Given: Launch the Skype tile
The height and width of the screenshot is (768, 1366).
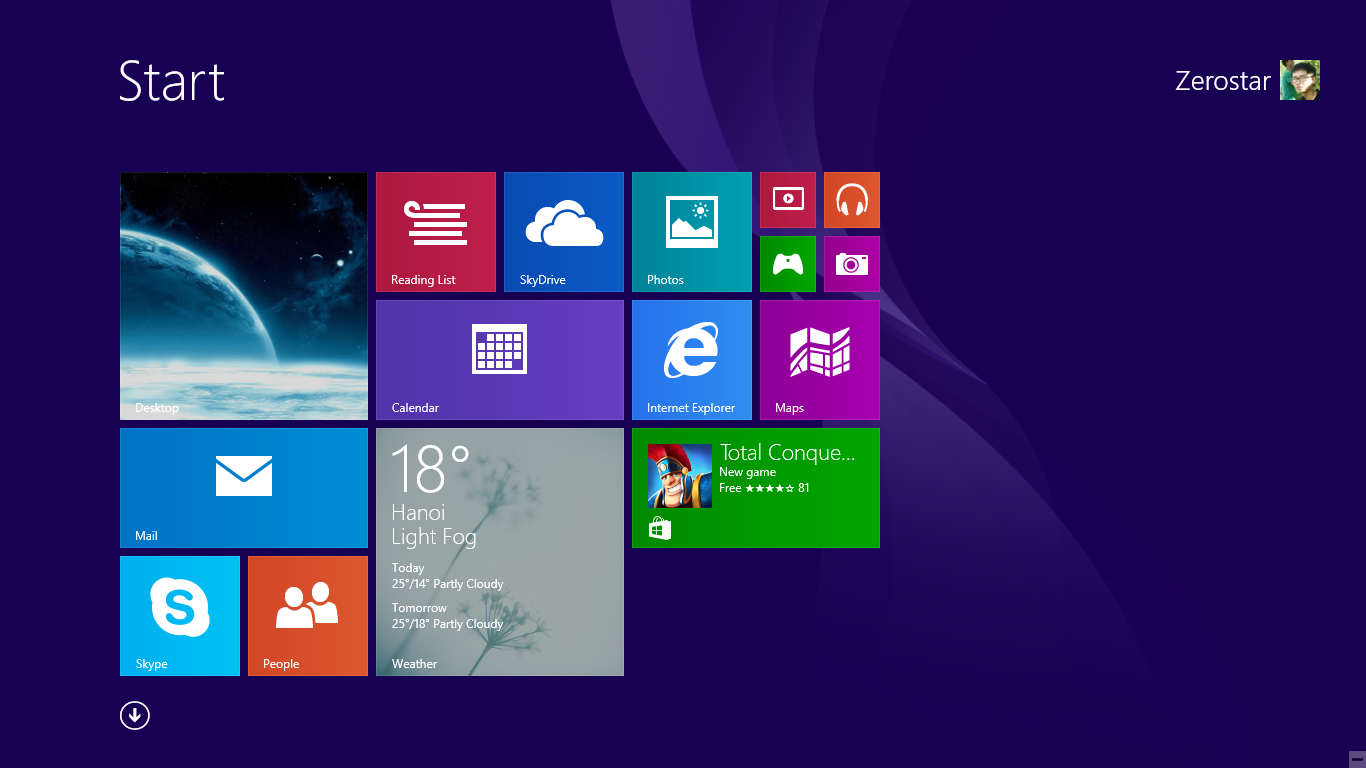Looking at the screenshot, I should pyautogui.click(x=180, y=616).
